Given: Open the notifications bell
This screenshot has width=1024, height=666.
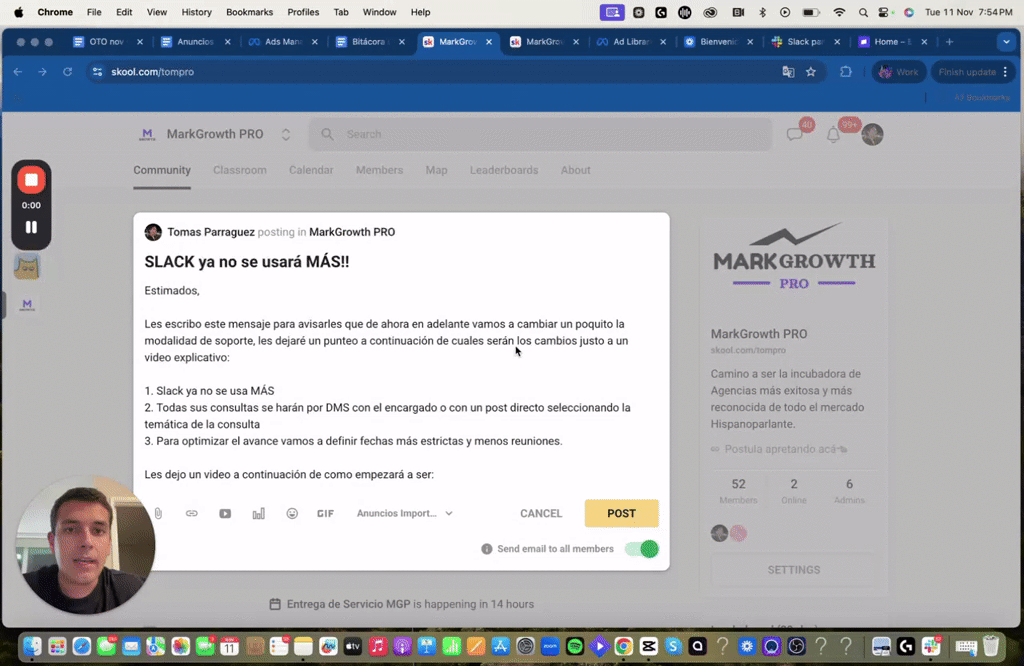Looking at the screenshot, I should coord(833,133).
